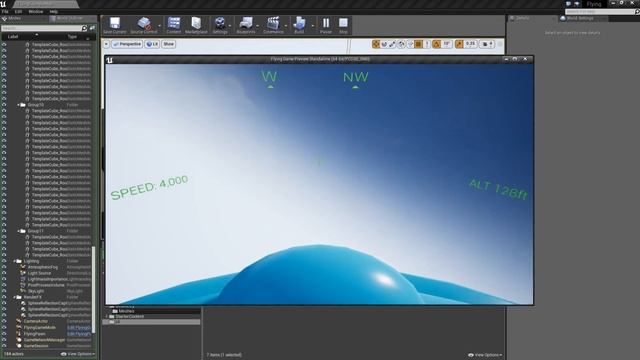The width and height of the screenshot is (640, 360).
Task: Select the FlyingGameMode actor in outliner
Action: 40,327
